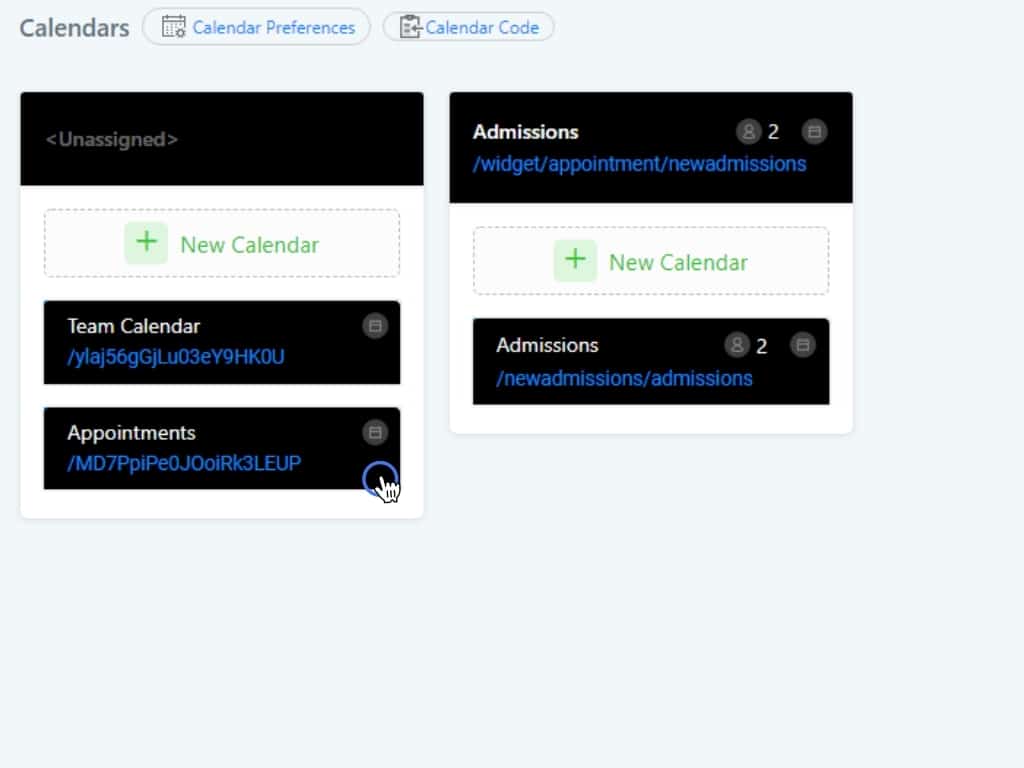
Task: Follow the /newadmissions/admissions link
Action: click(624, 378)
